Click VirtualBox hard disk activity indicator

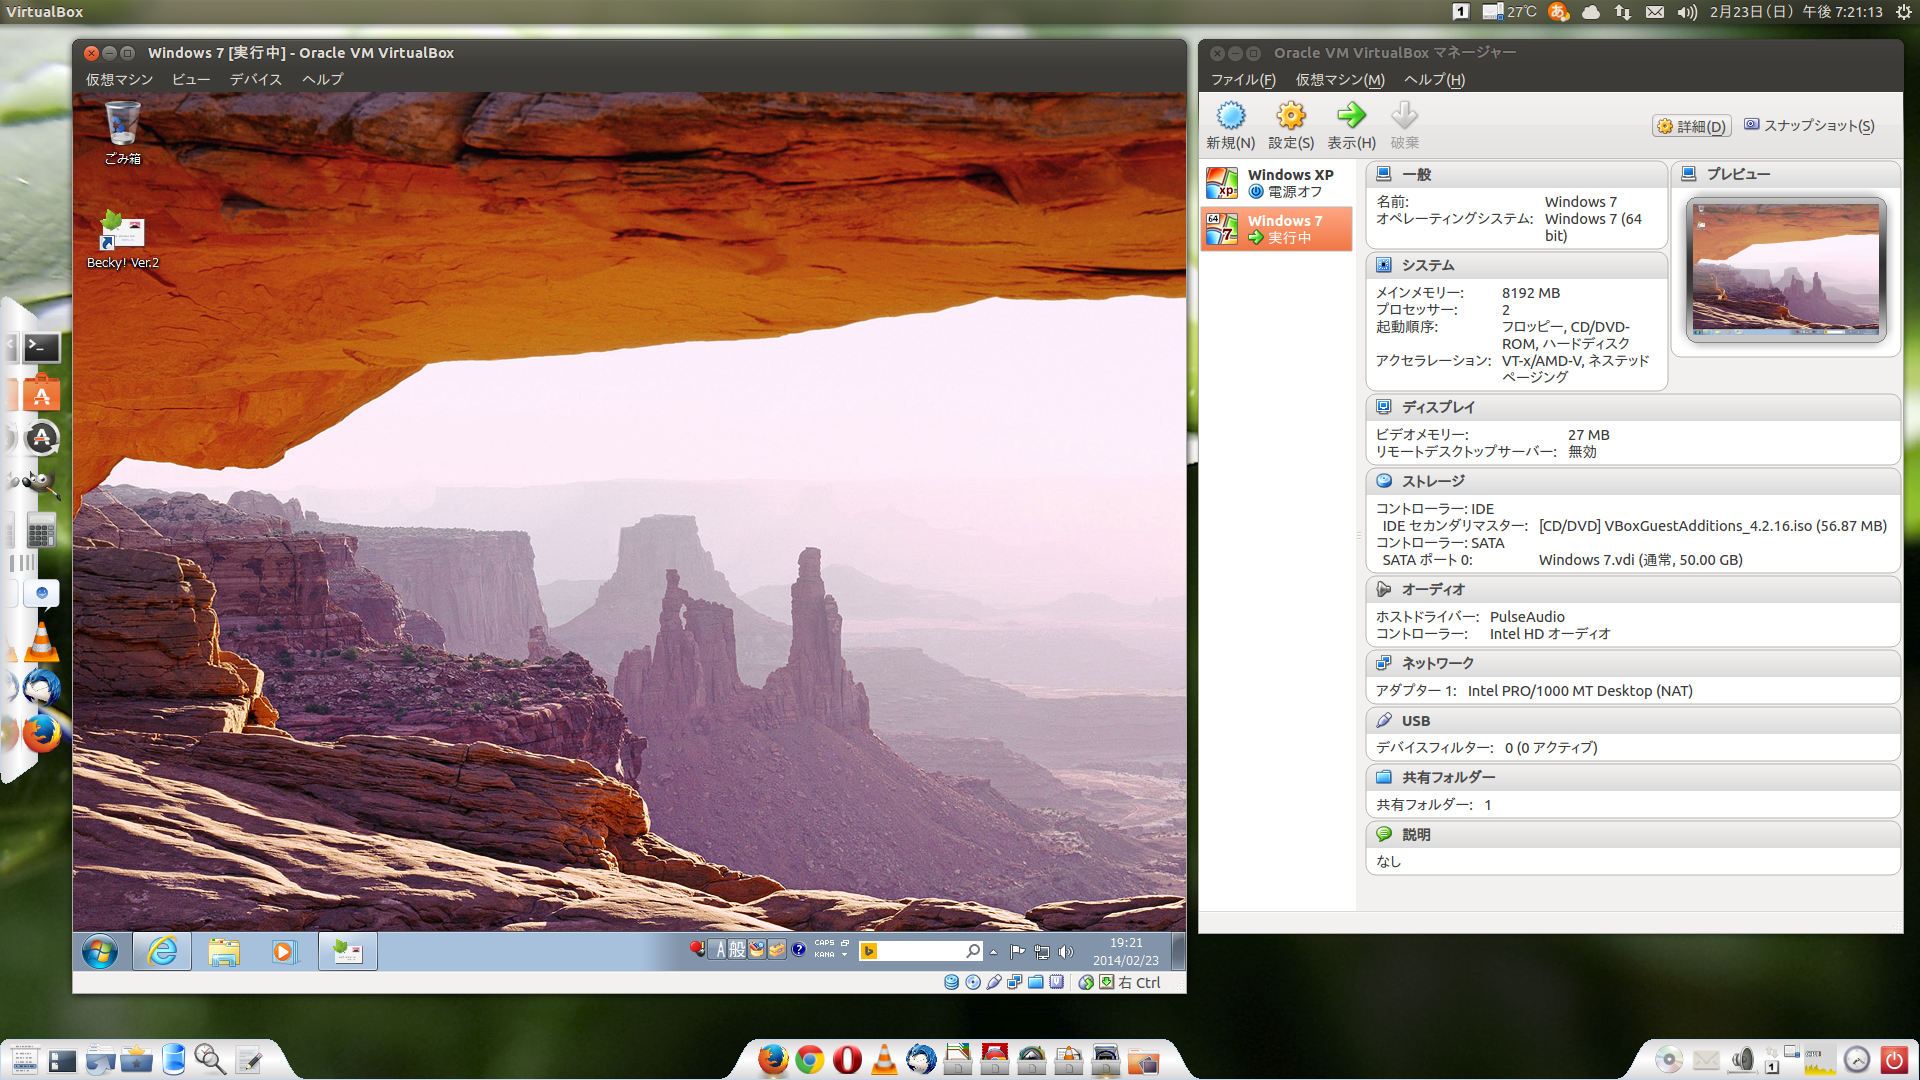(951, 982)
